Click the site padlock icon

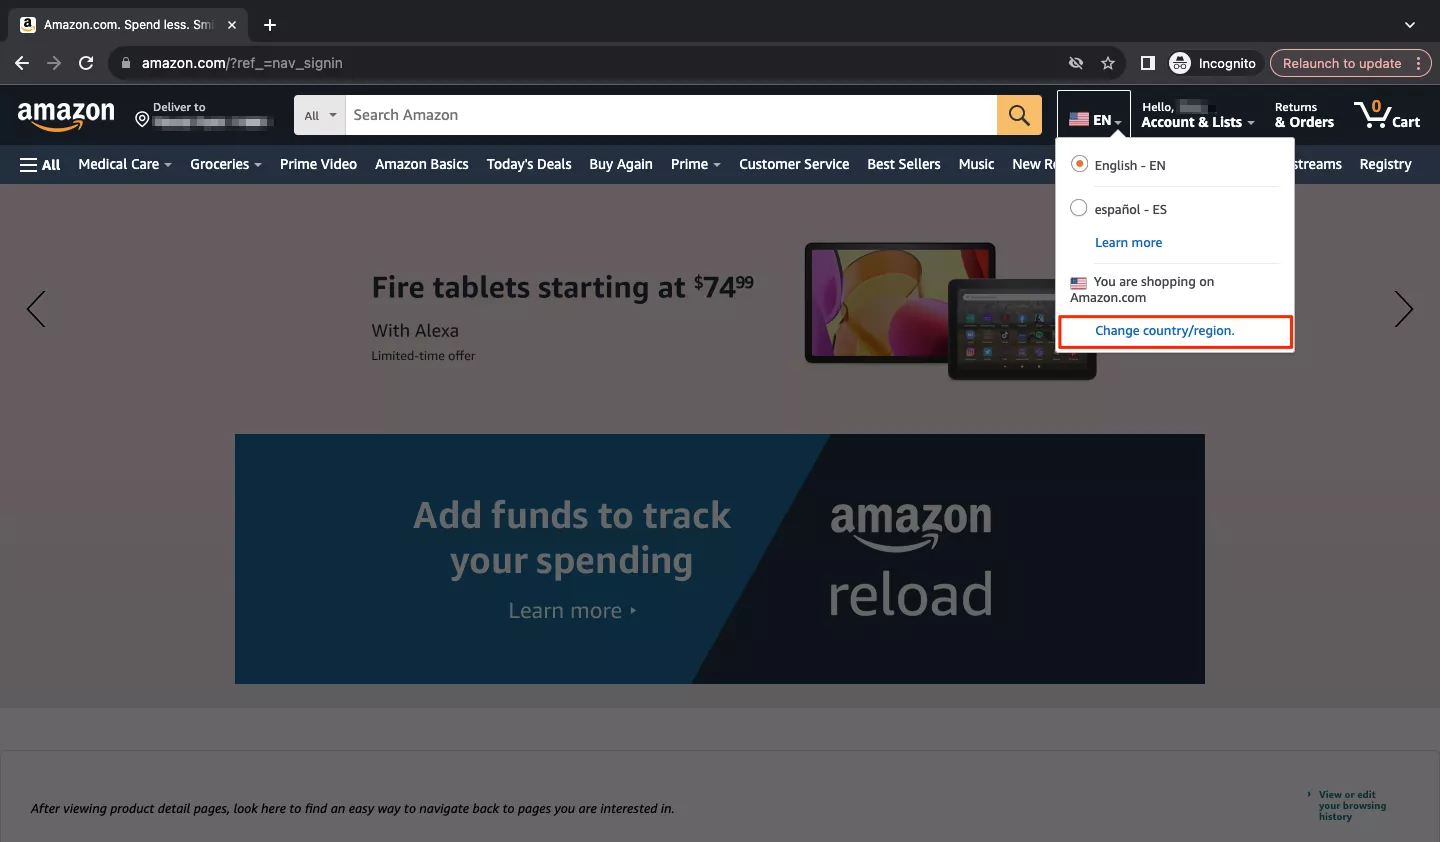click(126, 63)
